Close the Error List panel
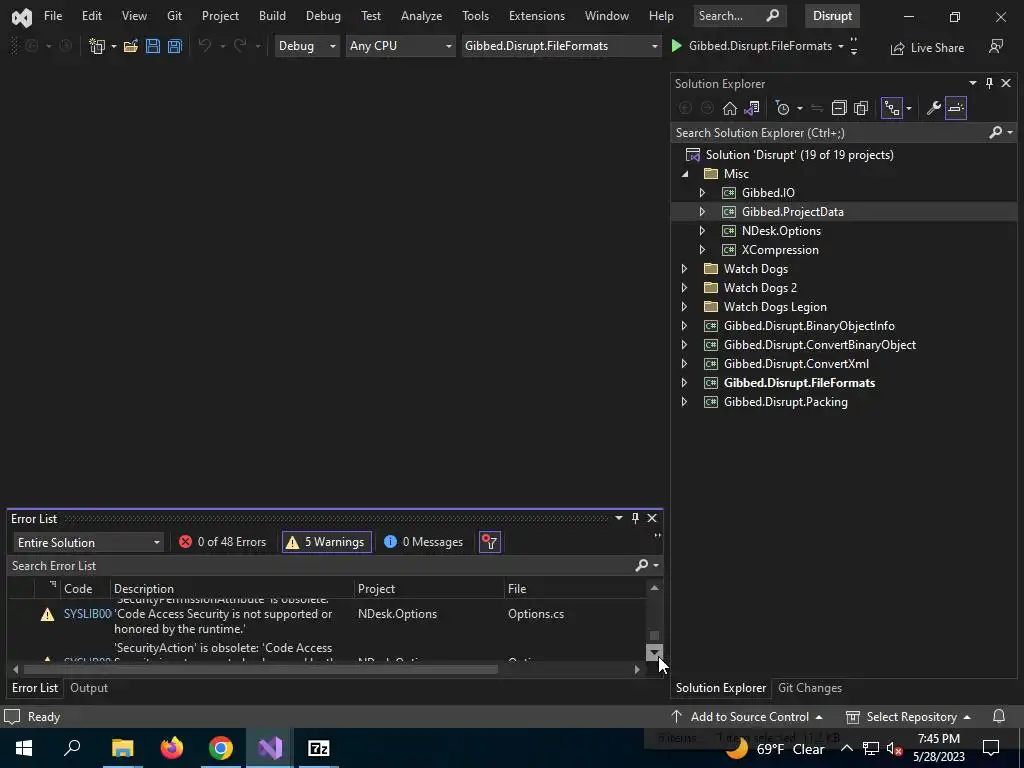 (652, 518)
